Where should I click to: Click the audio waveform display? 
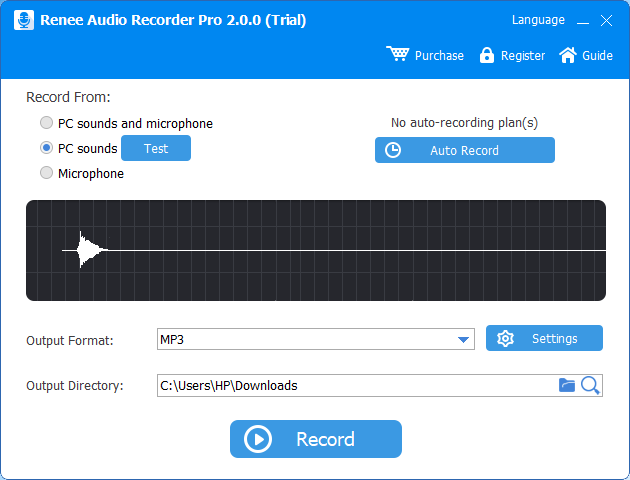pyautogui.click(x=316, y=250)
